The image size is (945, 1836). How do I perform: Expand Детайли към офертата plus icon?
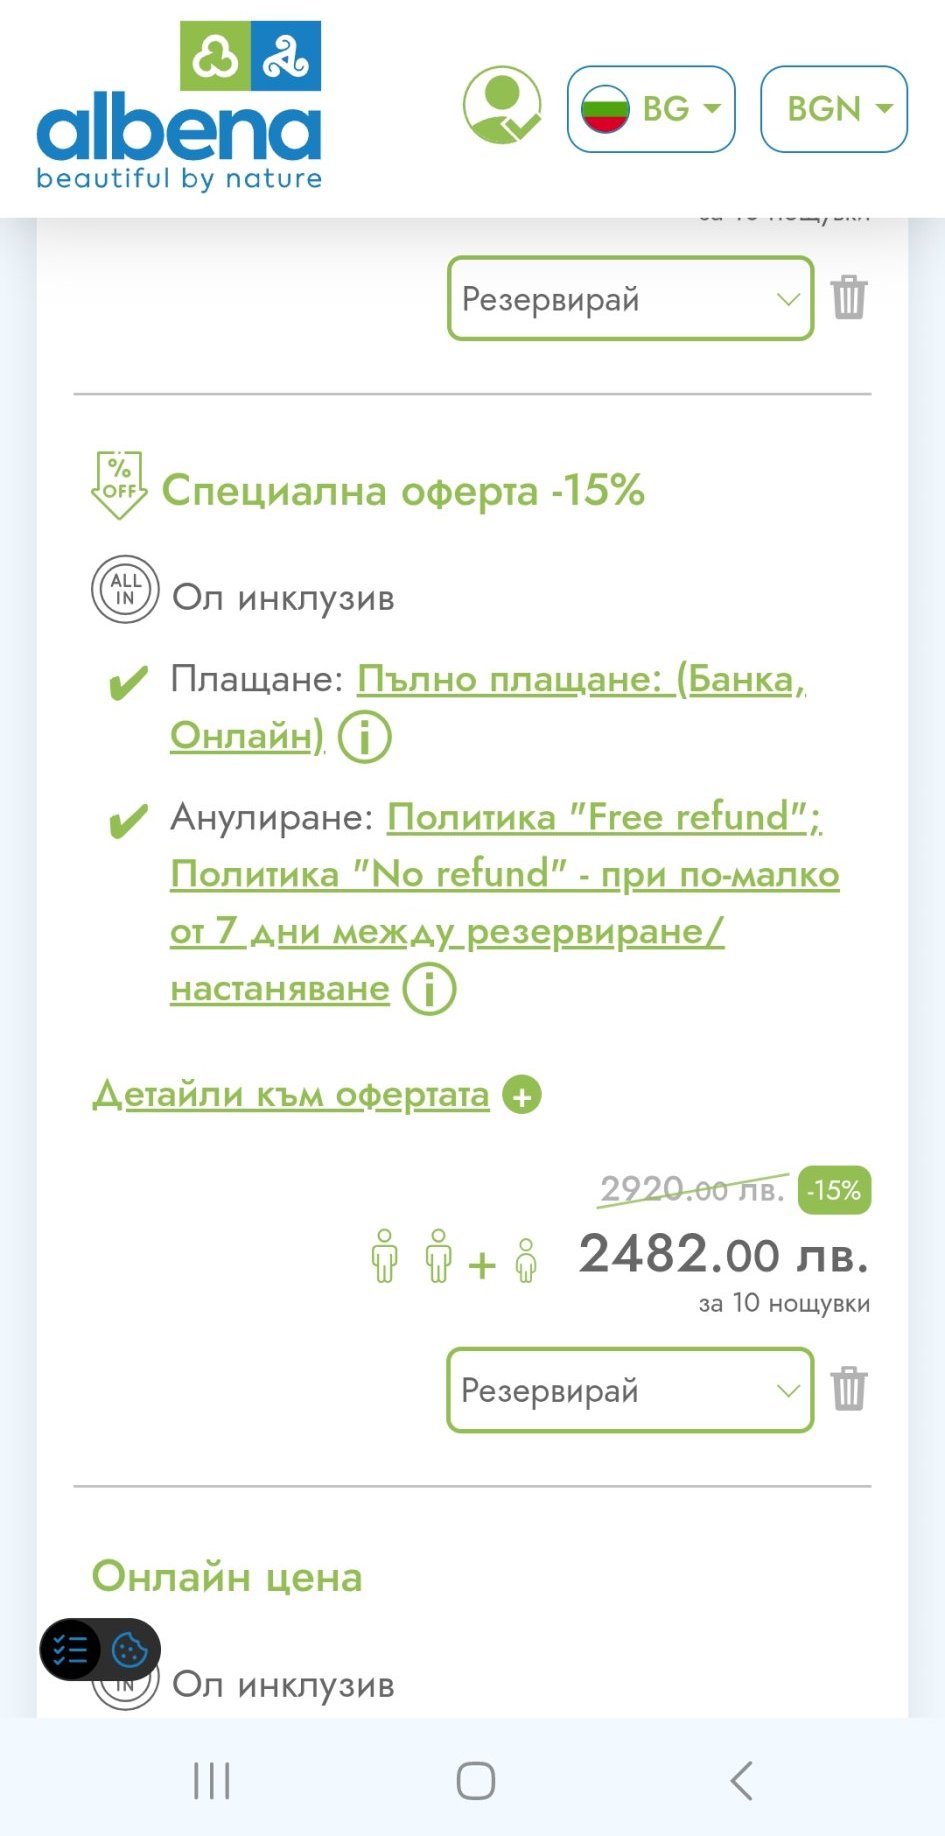pos(521,1095)
